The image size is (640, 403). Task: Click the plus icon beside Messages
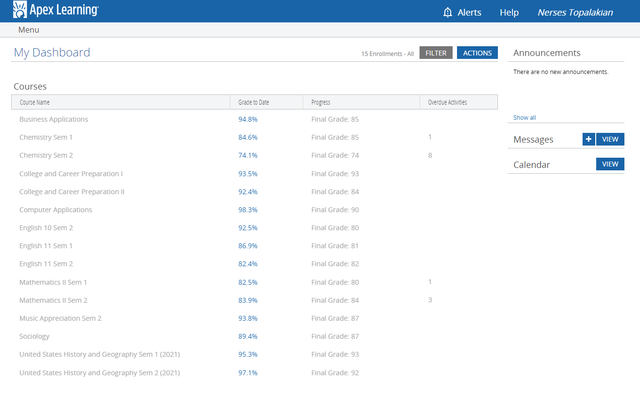pyautogui.click(x=588, y=139)
